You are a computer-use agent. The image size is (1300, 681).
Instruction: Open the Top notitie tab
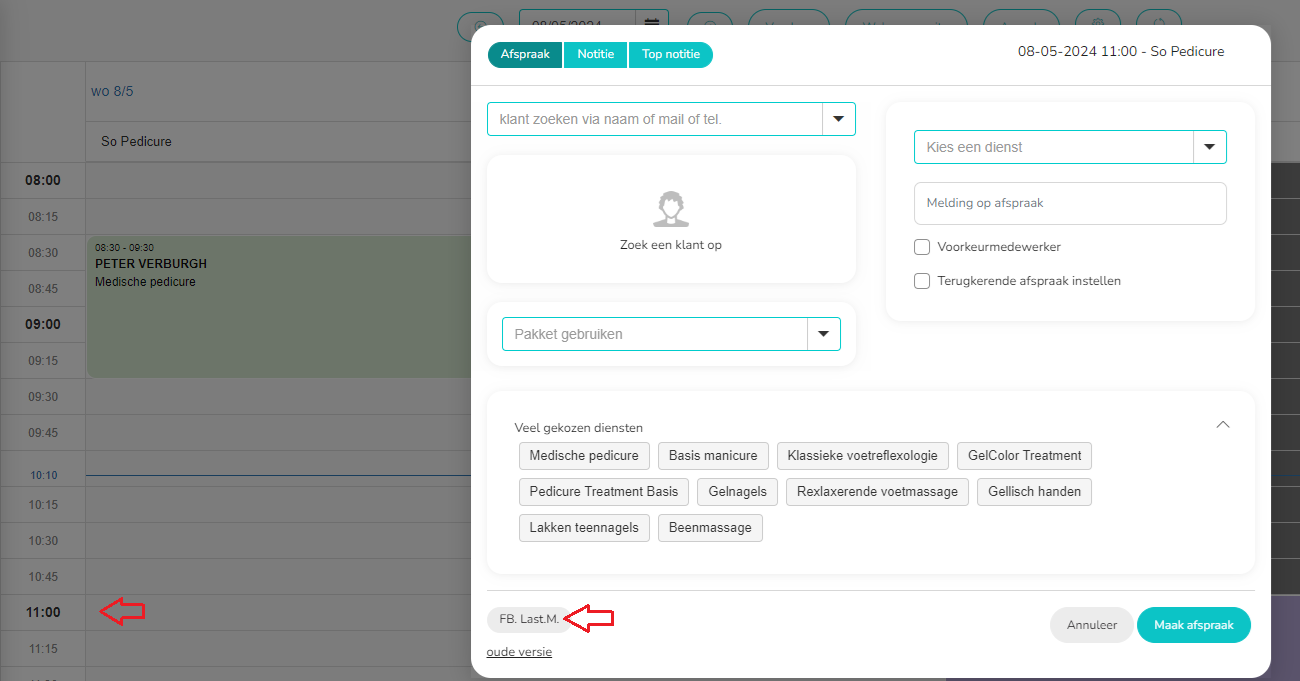click(671, 54)
